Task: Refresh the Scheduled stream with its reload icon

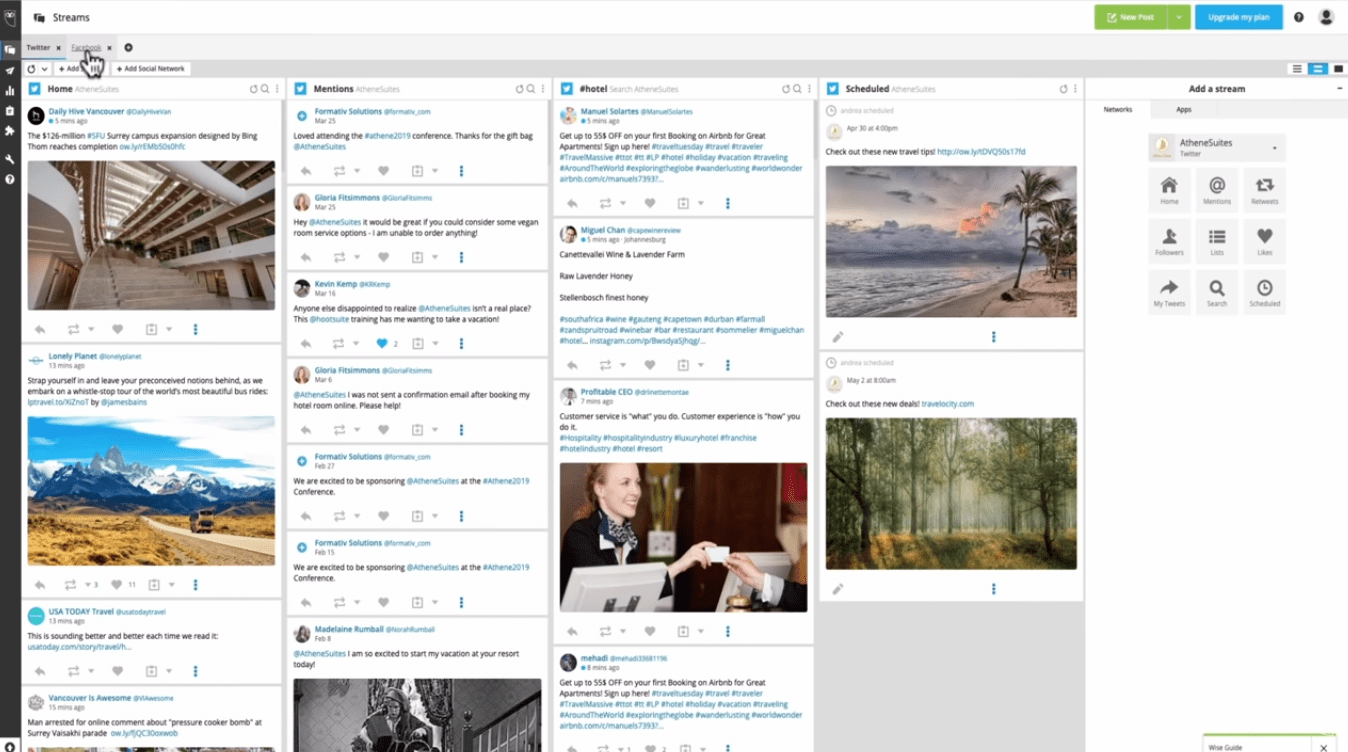Action: pos(1063,88)
